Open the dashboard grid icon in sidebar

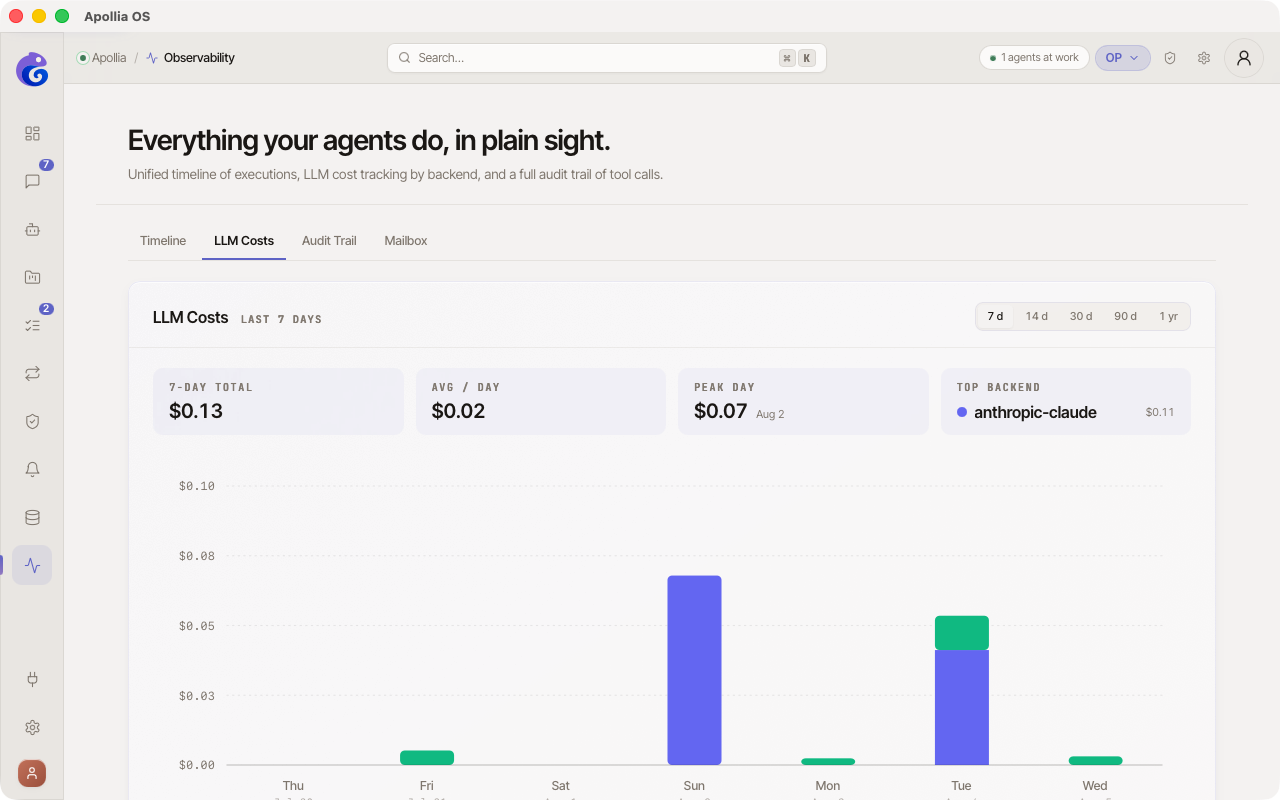[32, 133]
